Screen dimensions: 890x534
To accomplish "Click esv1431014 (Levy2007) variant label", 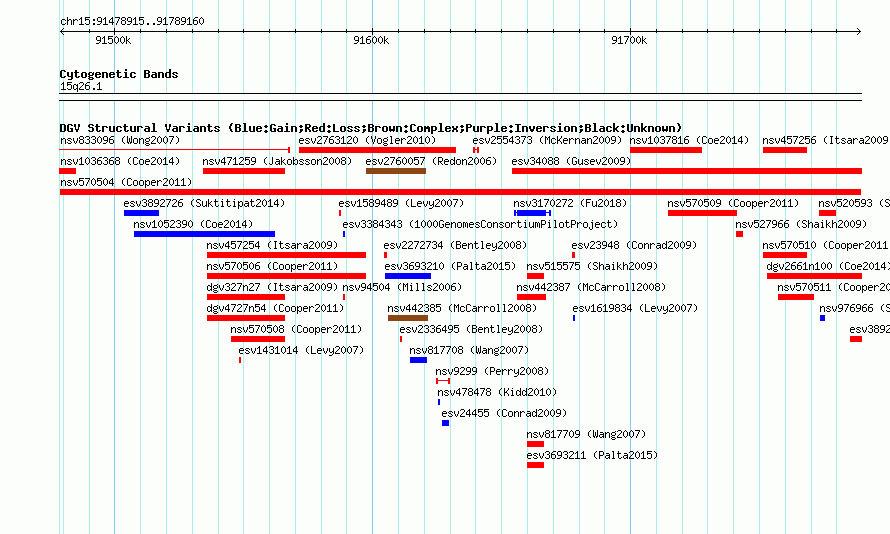I will 301,350.
